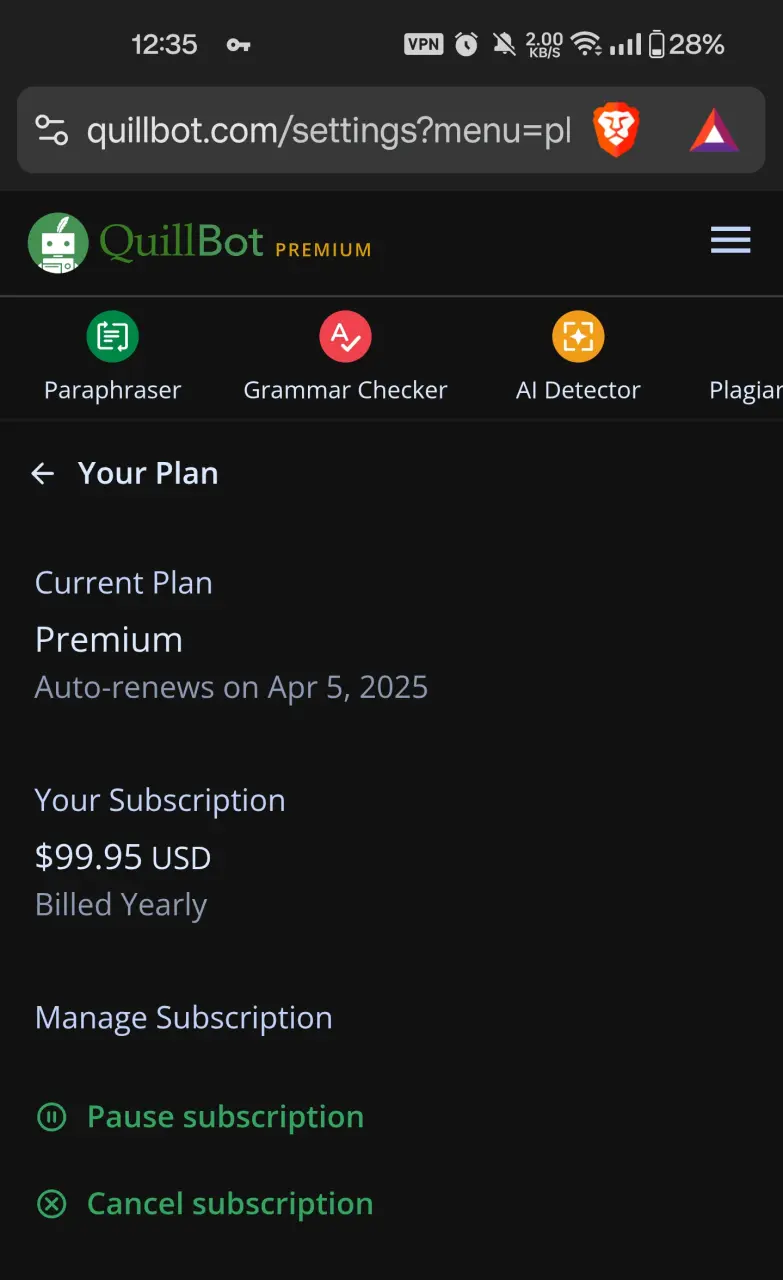Tap the URL address field

[x=328, y=131]
